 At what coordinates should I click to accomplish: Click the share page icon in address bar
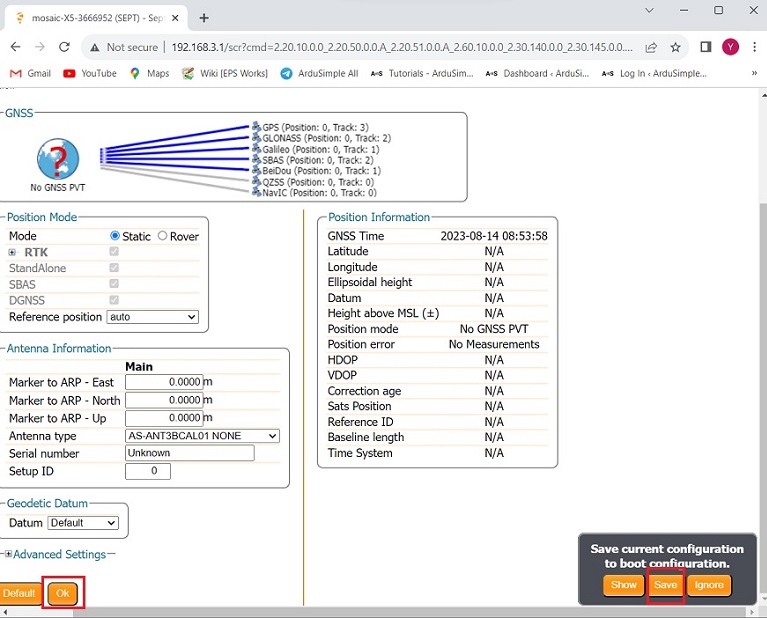click(x=651, y=47)
